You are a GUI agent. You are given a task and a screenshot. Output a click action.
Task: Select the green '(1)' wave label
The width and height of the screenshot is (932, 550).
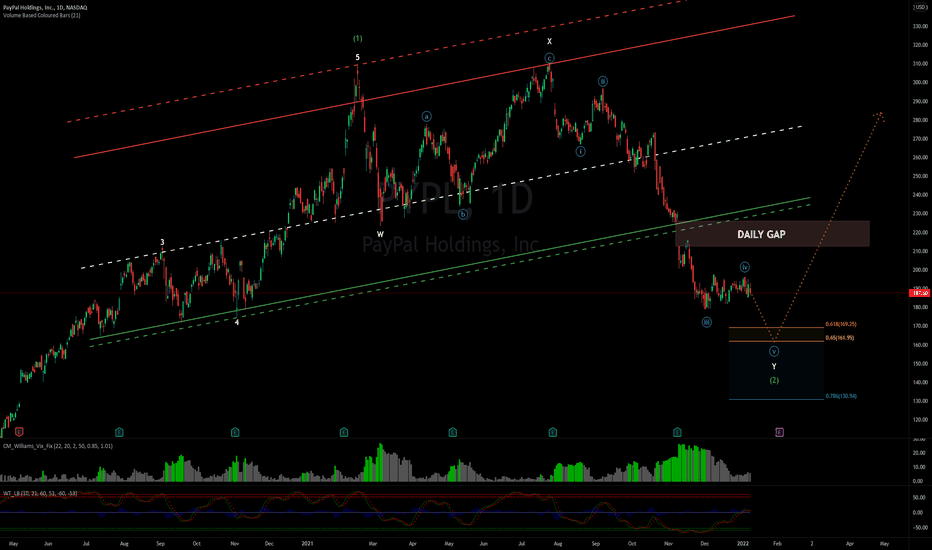click(357, 39)
